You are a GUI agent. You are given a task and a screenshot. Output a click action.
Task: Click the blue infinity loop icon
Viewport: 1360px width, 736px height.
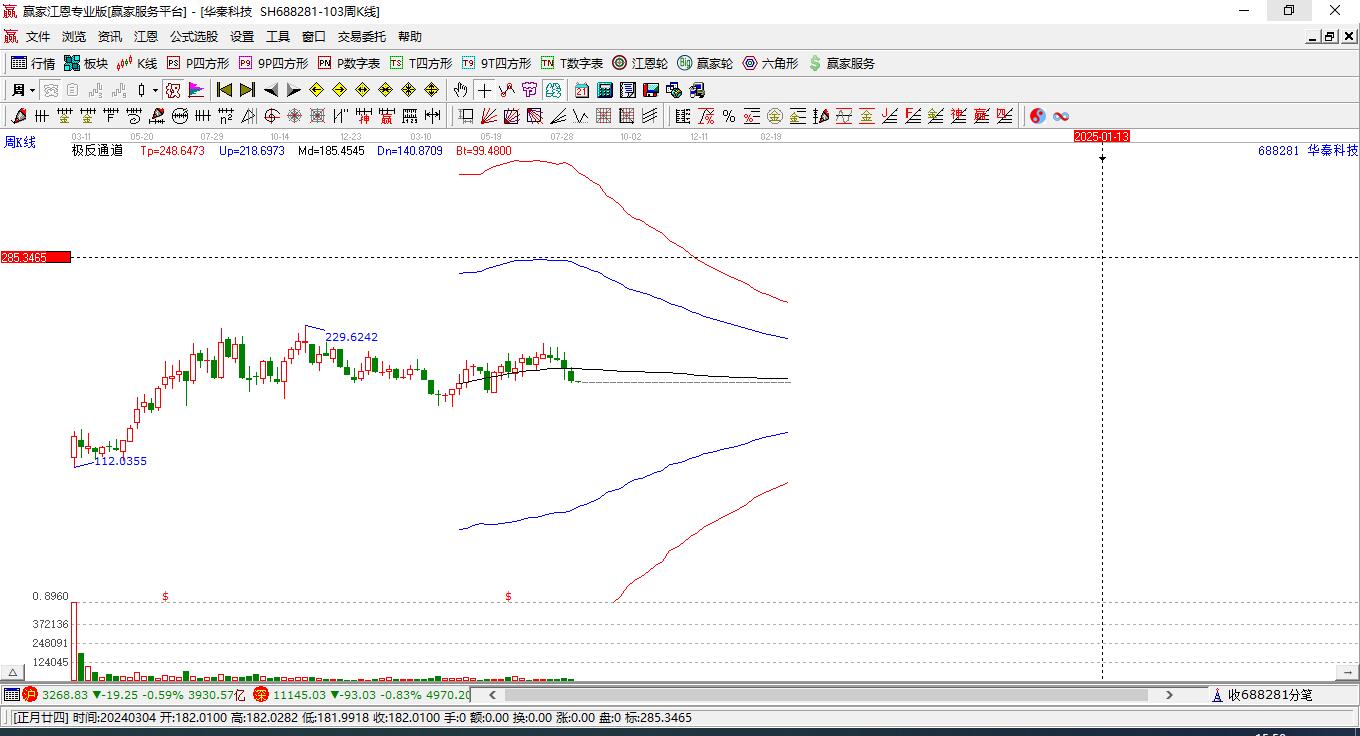point(1061,116)
